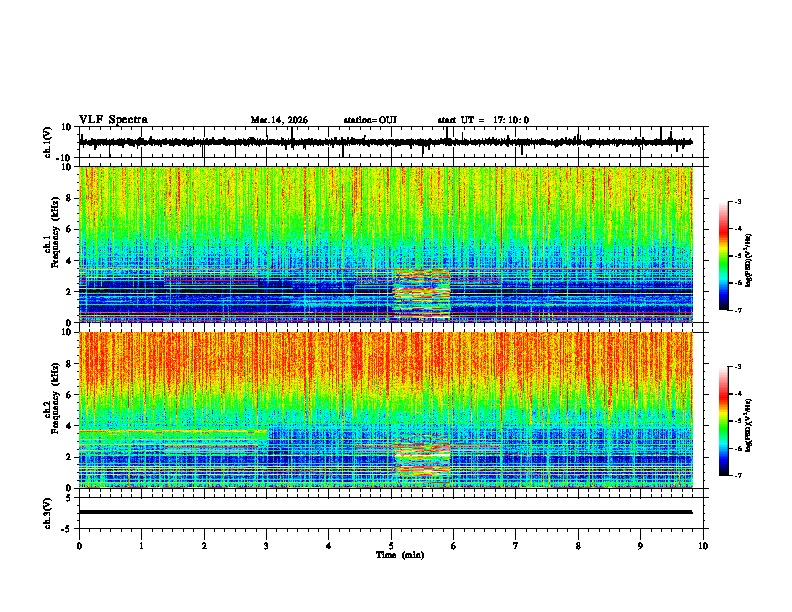Click the time axis tick label "8"

[578, 546]
